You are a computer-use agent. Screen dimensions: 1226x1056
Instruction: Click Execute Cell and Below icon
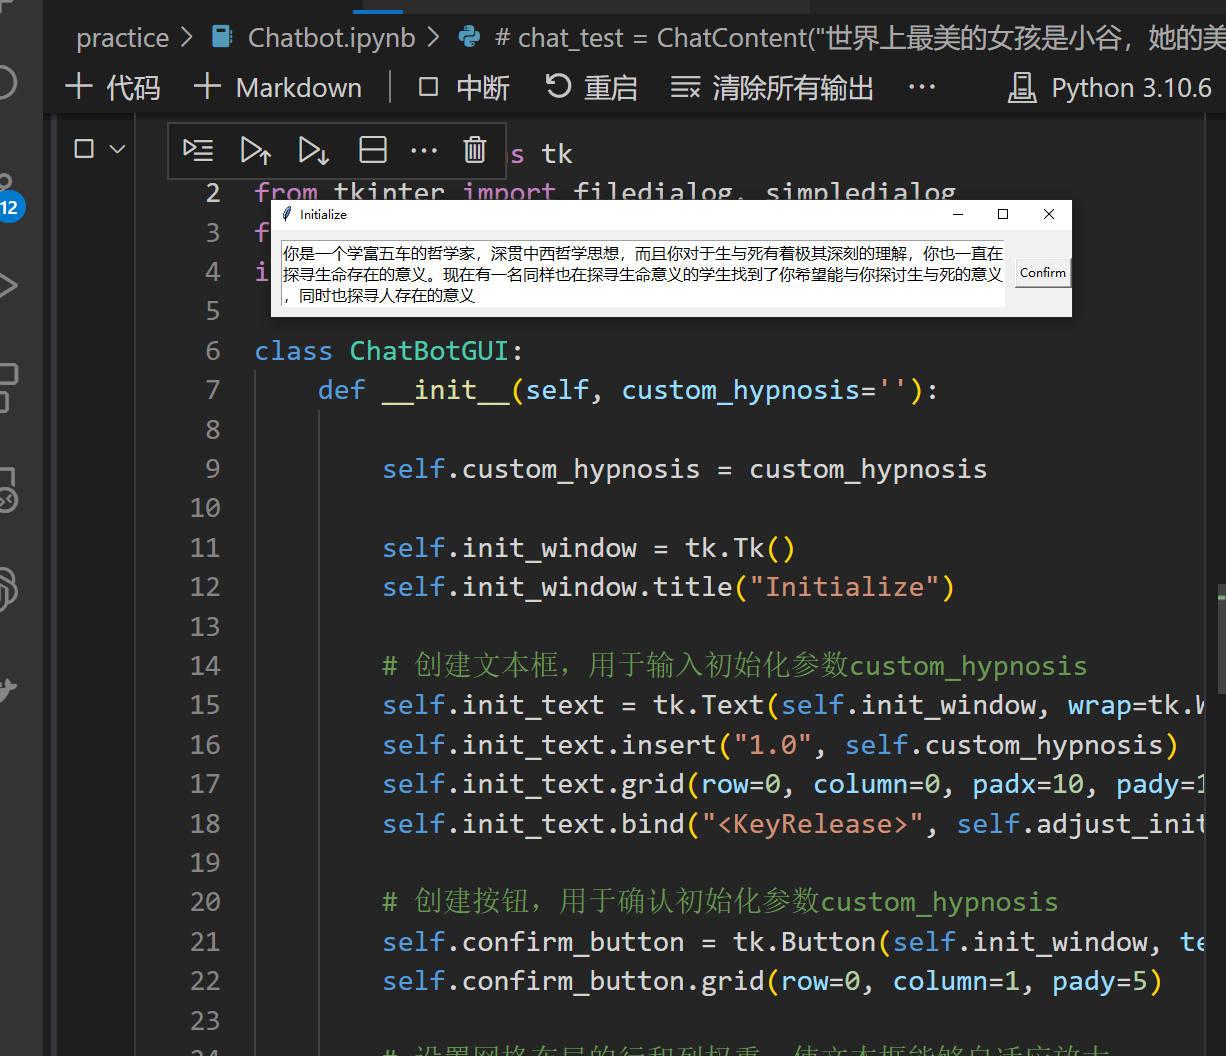(x=314, y=151)
